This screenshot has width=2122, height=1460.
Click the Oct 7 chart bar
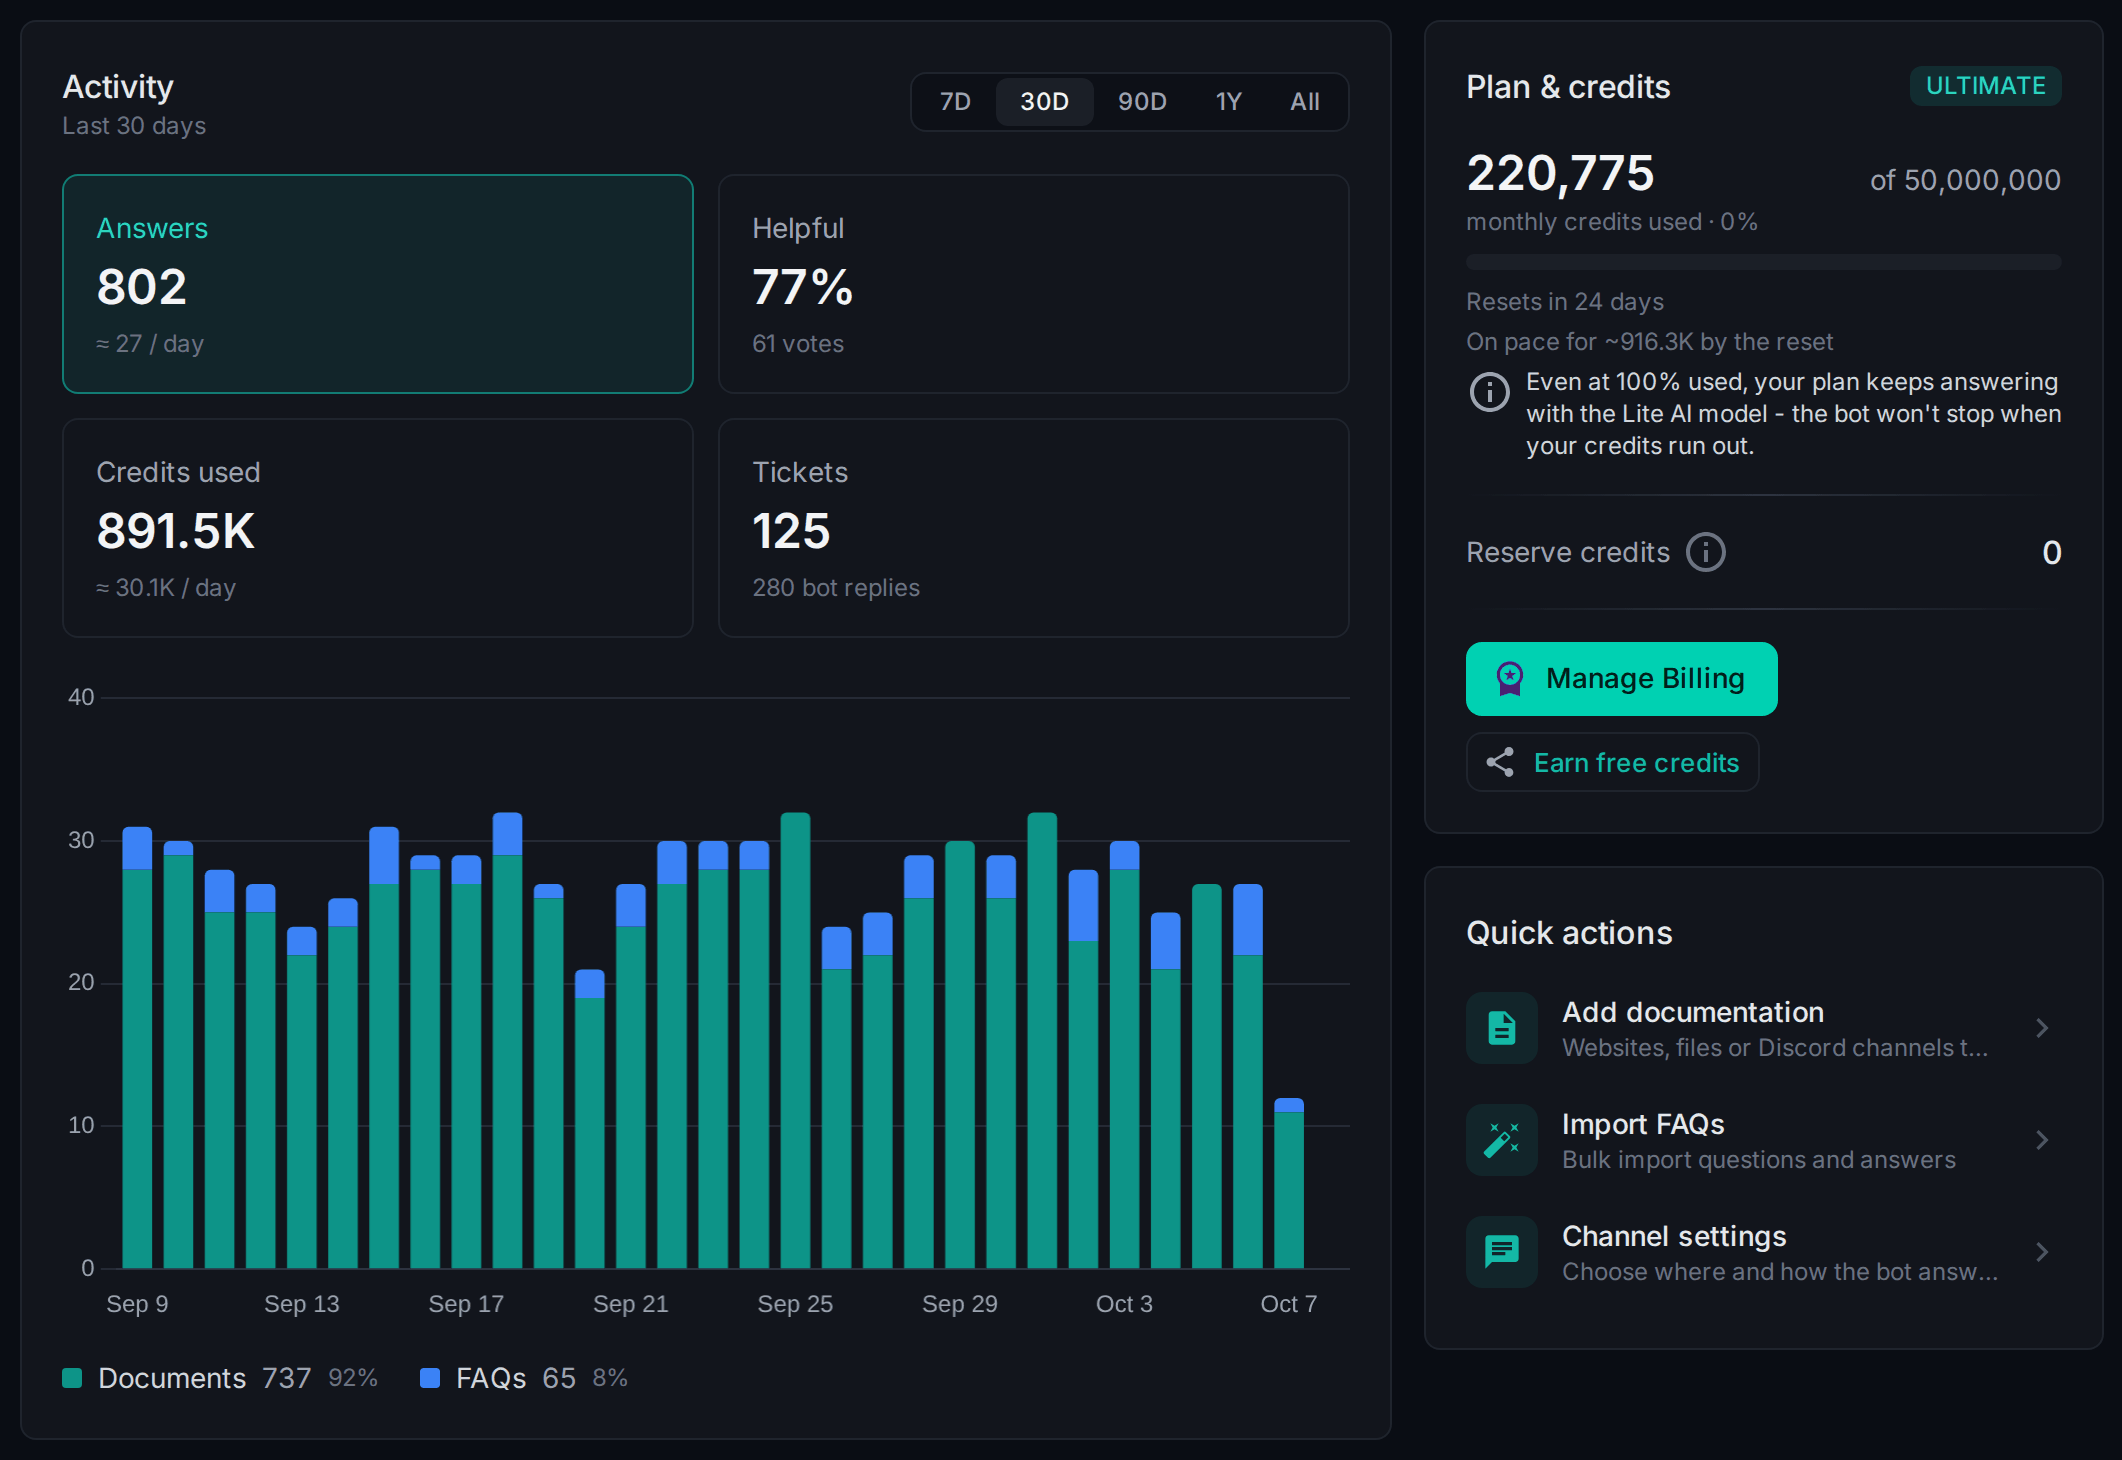[x=1289, y=1183]
